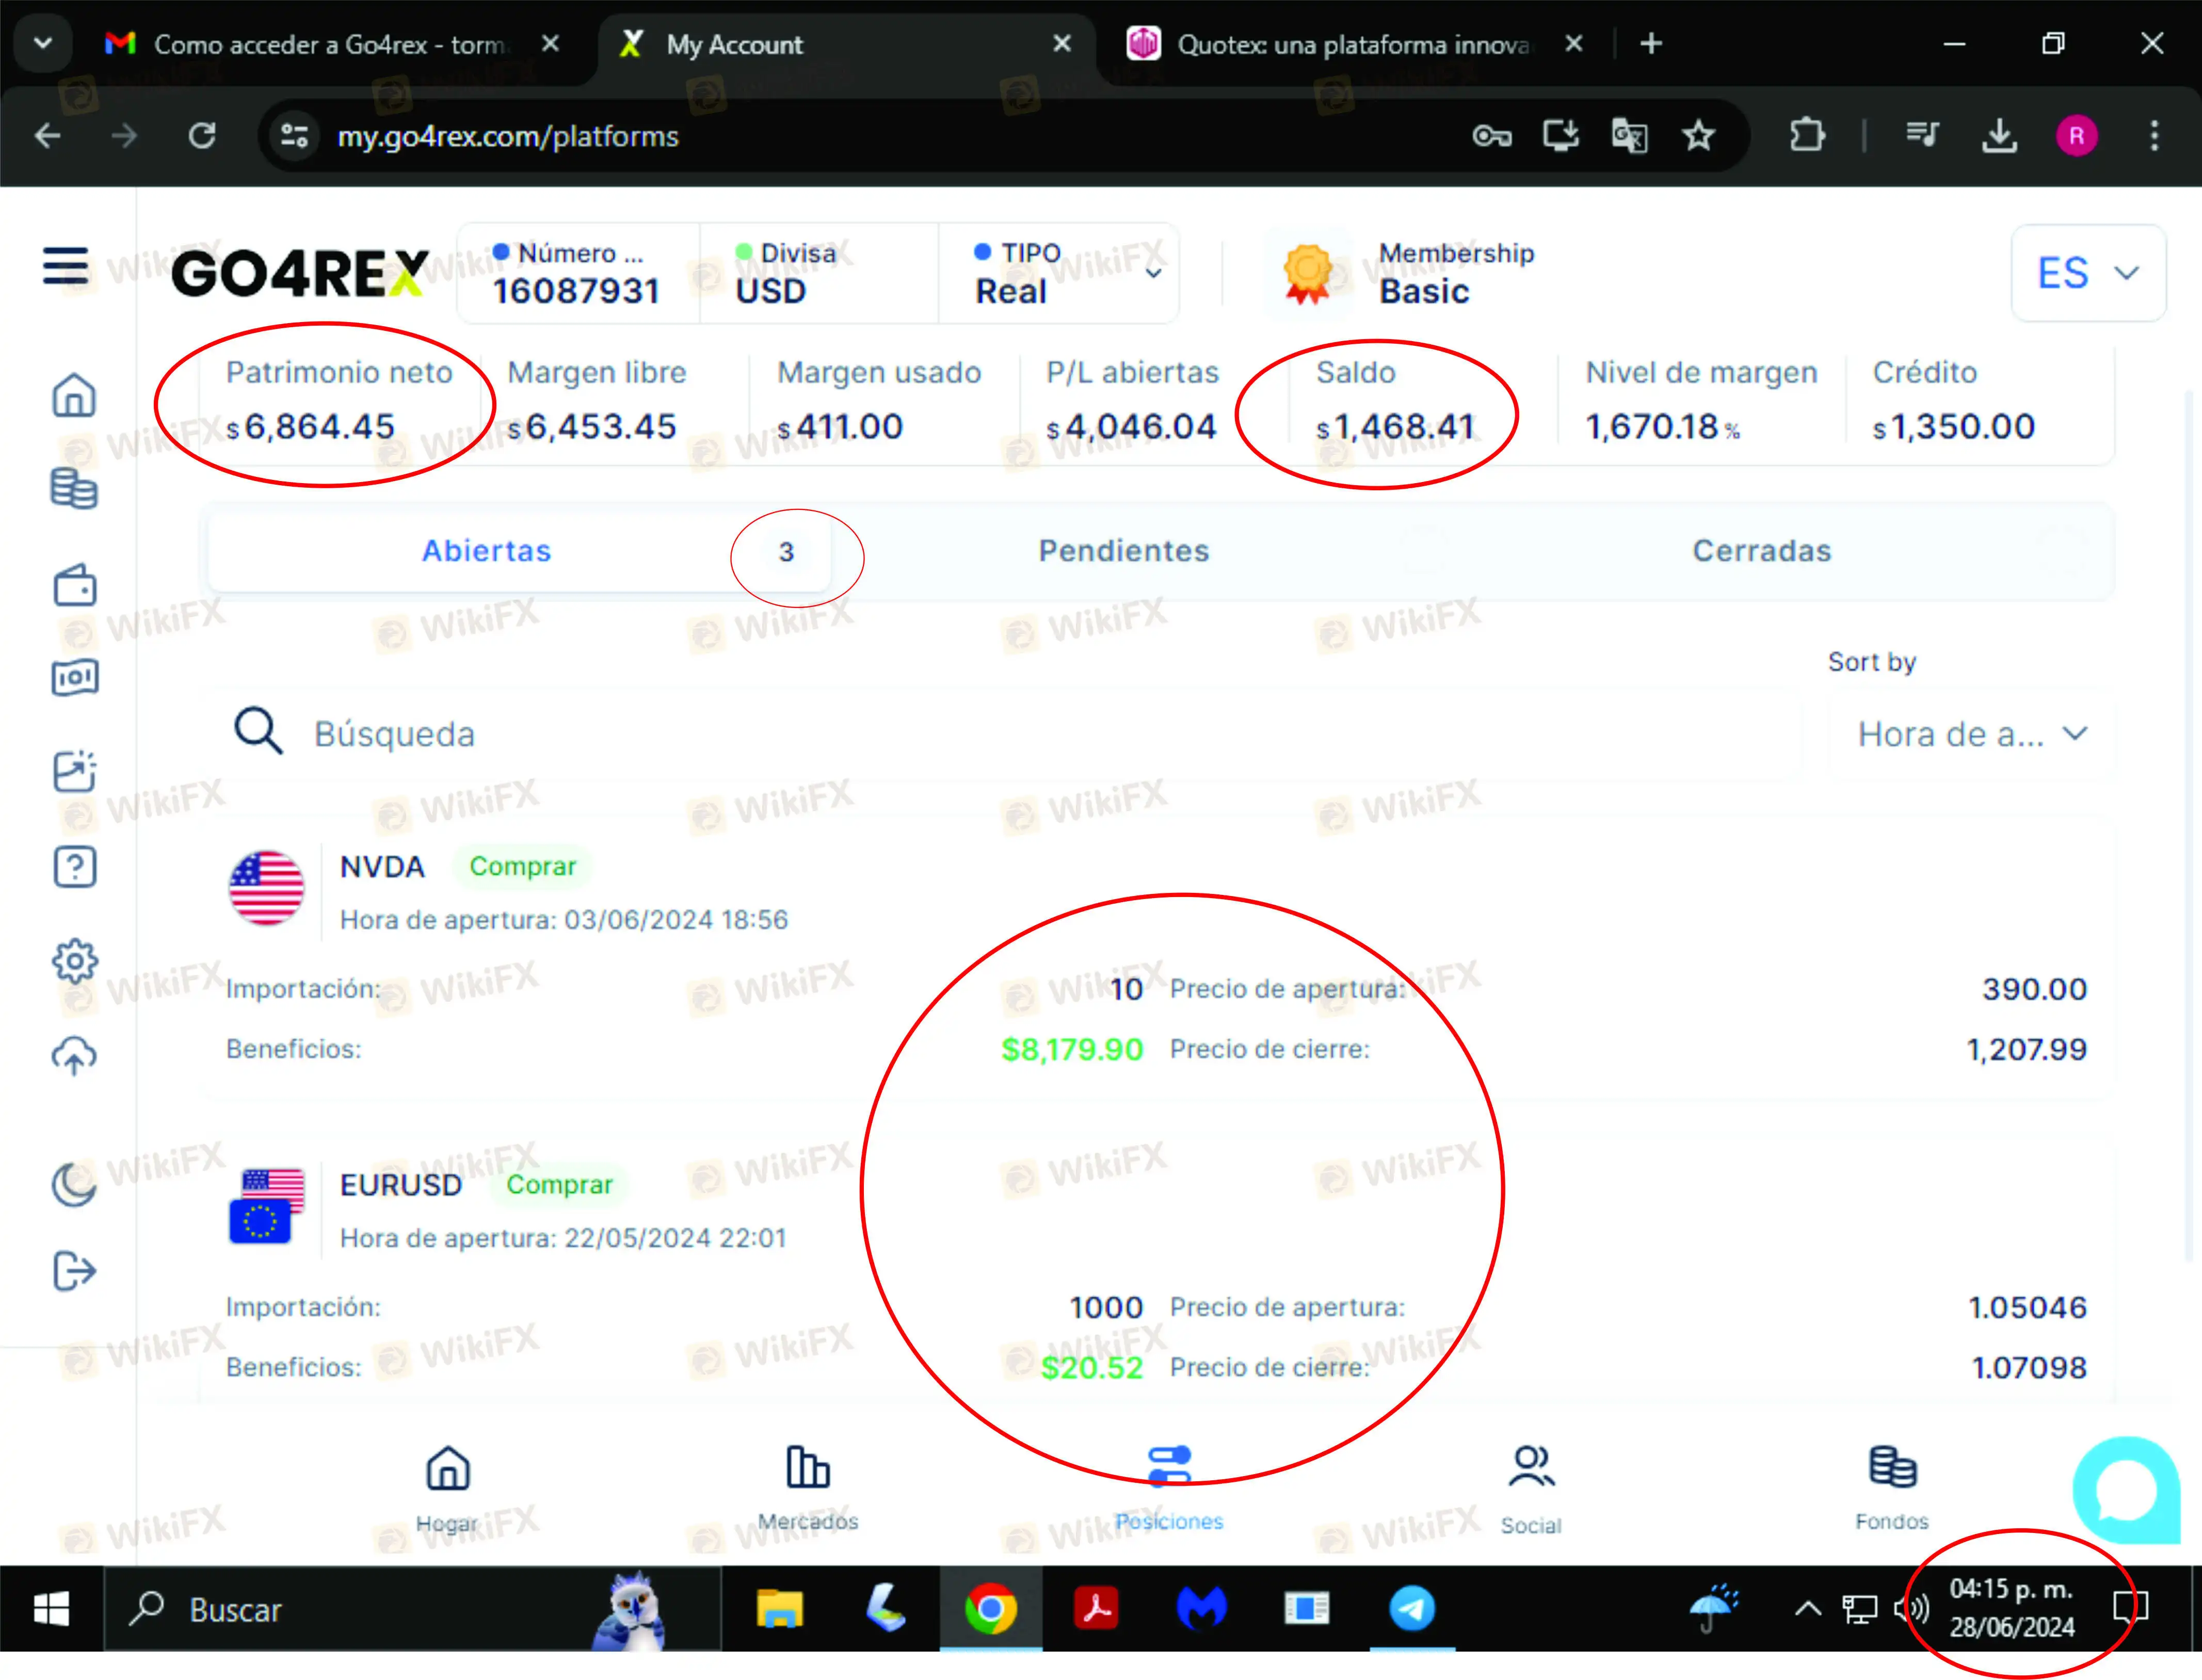Open Telegram from the taskbar
Viewport: 2202px width, 1680px height.
coord(1412,1609)
